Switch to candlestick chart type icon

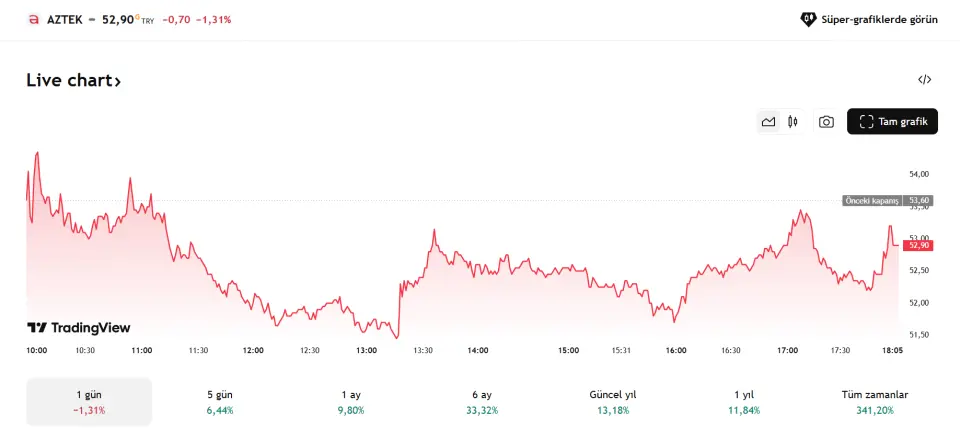(793, 122)
